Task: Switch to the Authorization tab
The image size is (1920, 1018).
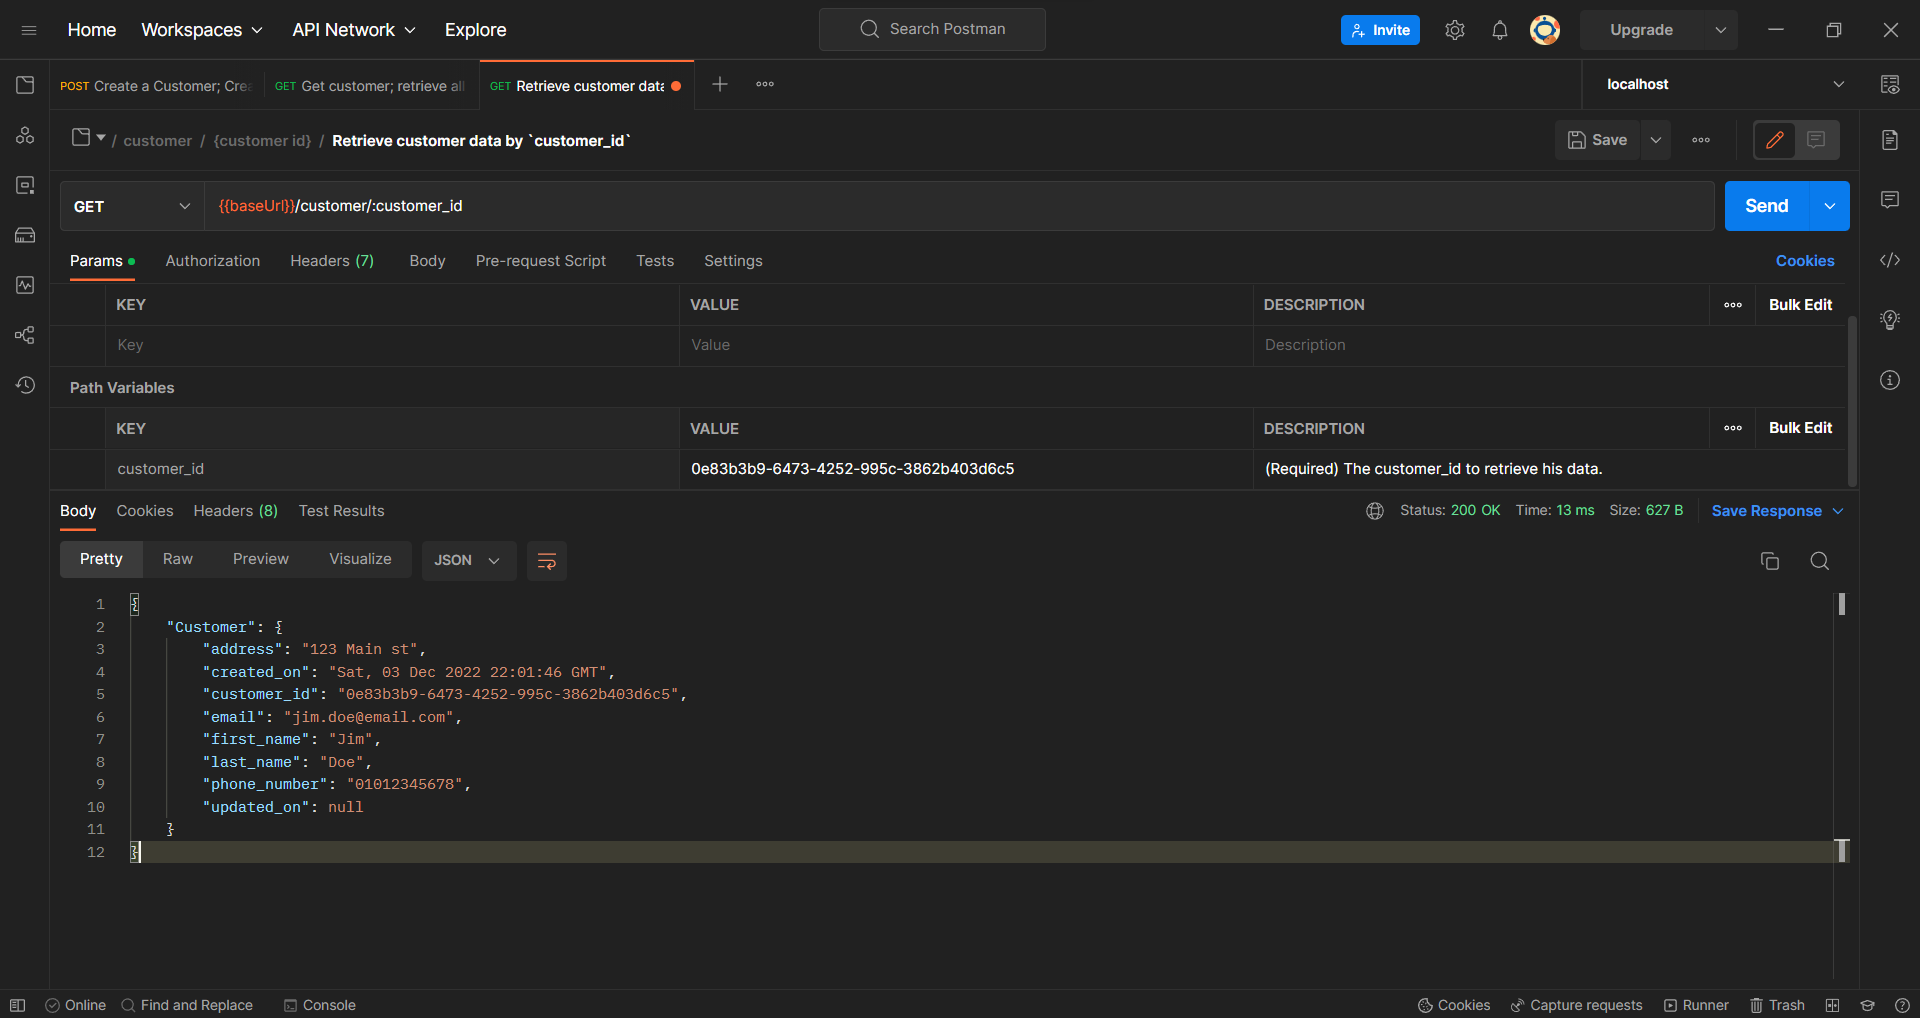Action: click(x=213, y=261)
